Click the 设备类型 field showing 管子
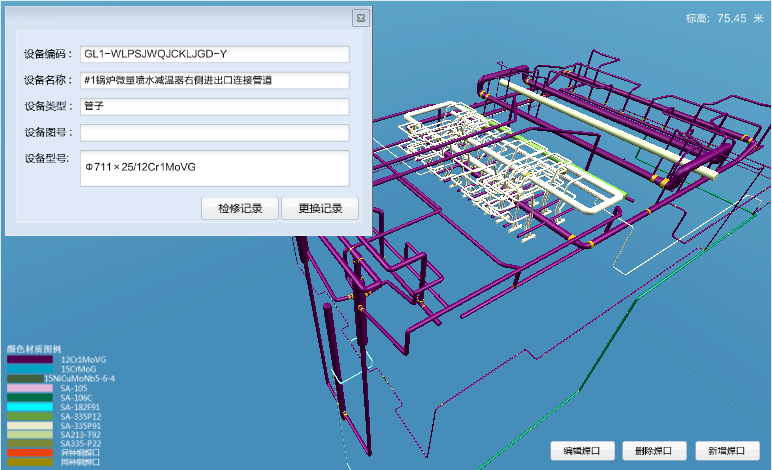Image resolution: width=772 pixels, height=470 pixels. [215, 106]
